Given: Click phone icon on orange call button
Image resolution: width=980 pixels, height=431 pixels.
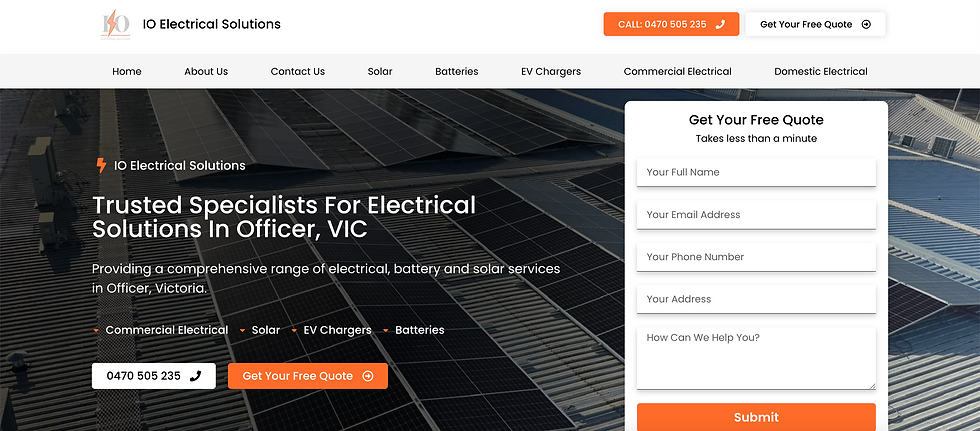Looking at the screenshot, I should (x=720, y=24).
